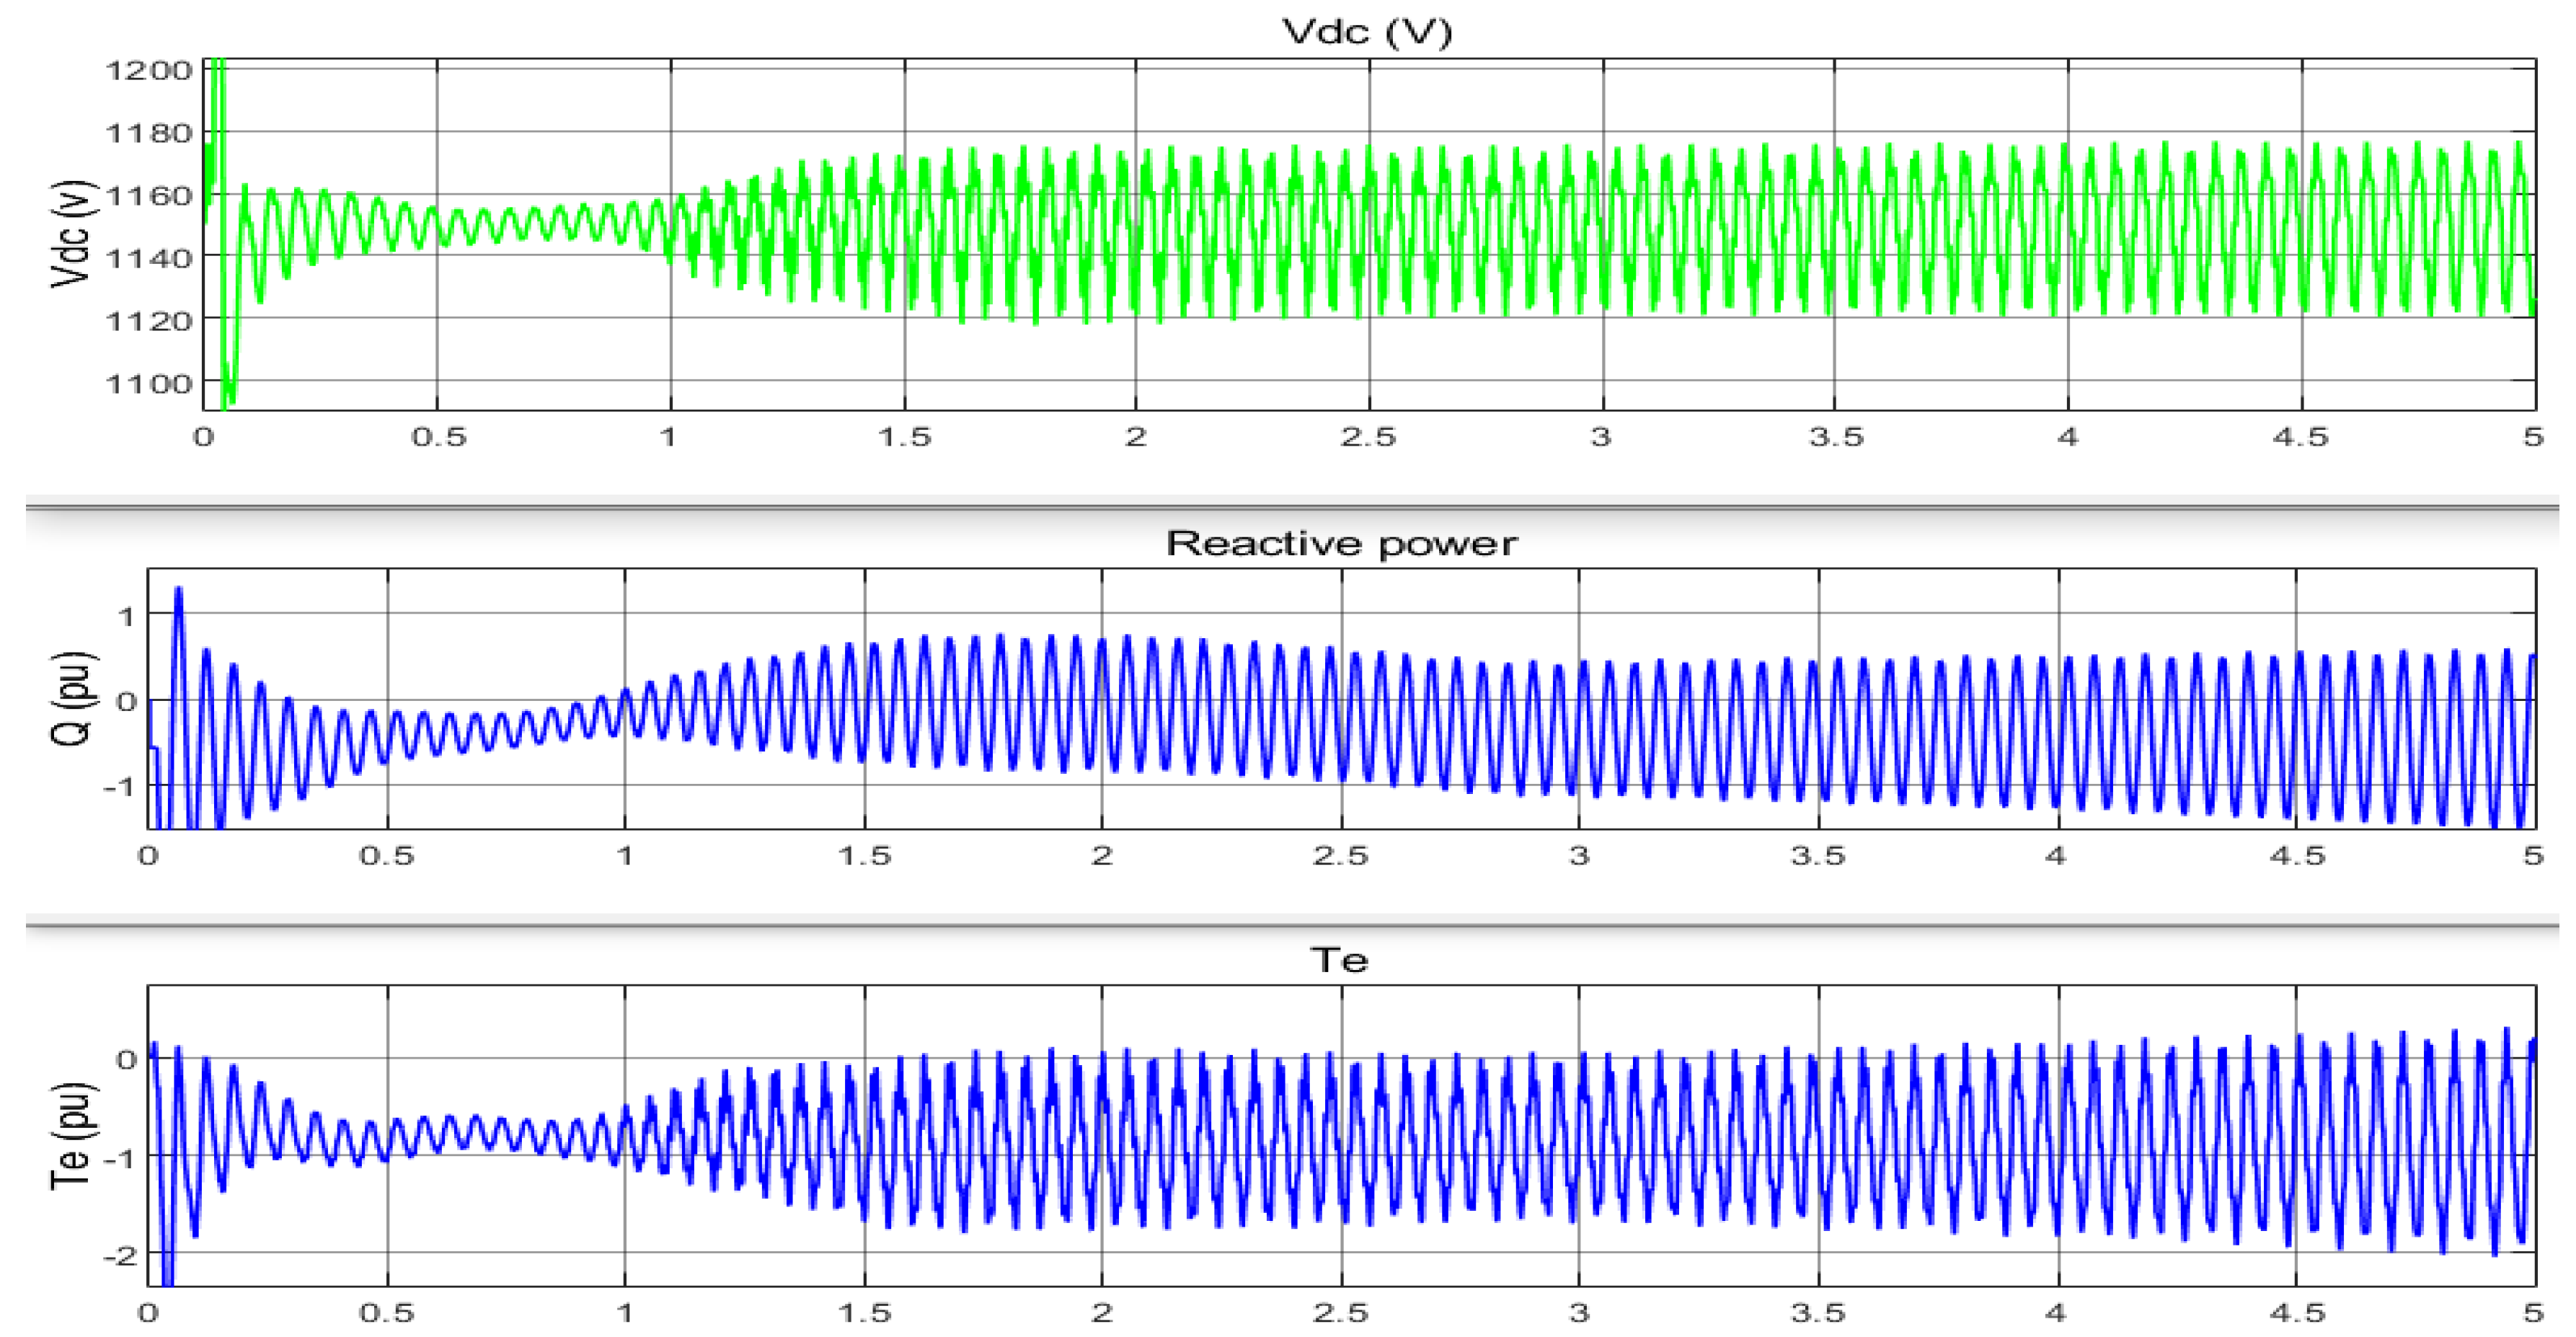Click the separator line above Reactive power plot
Screen dimensions: 2576x1337
point(1290,508)
